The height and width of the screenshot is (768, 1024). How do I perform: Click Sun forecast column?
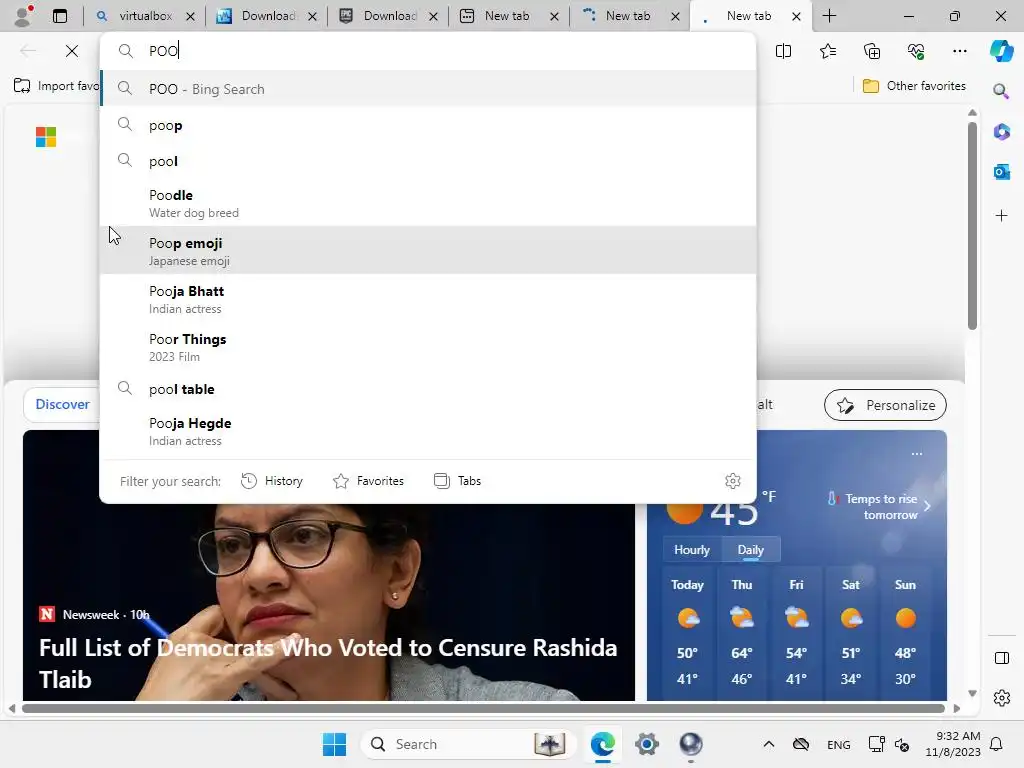point(904,632)
